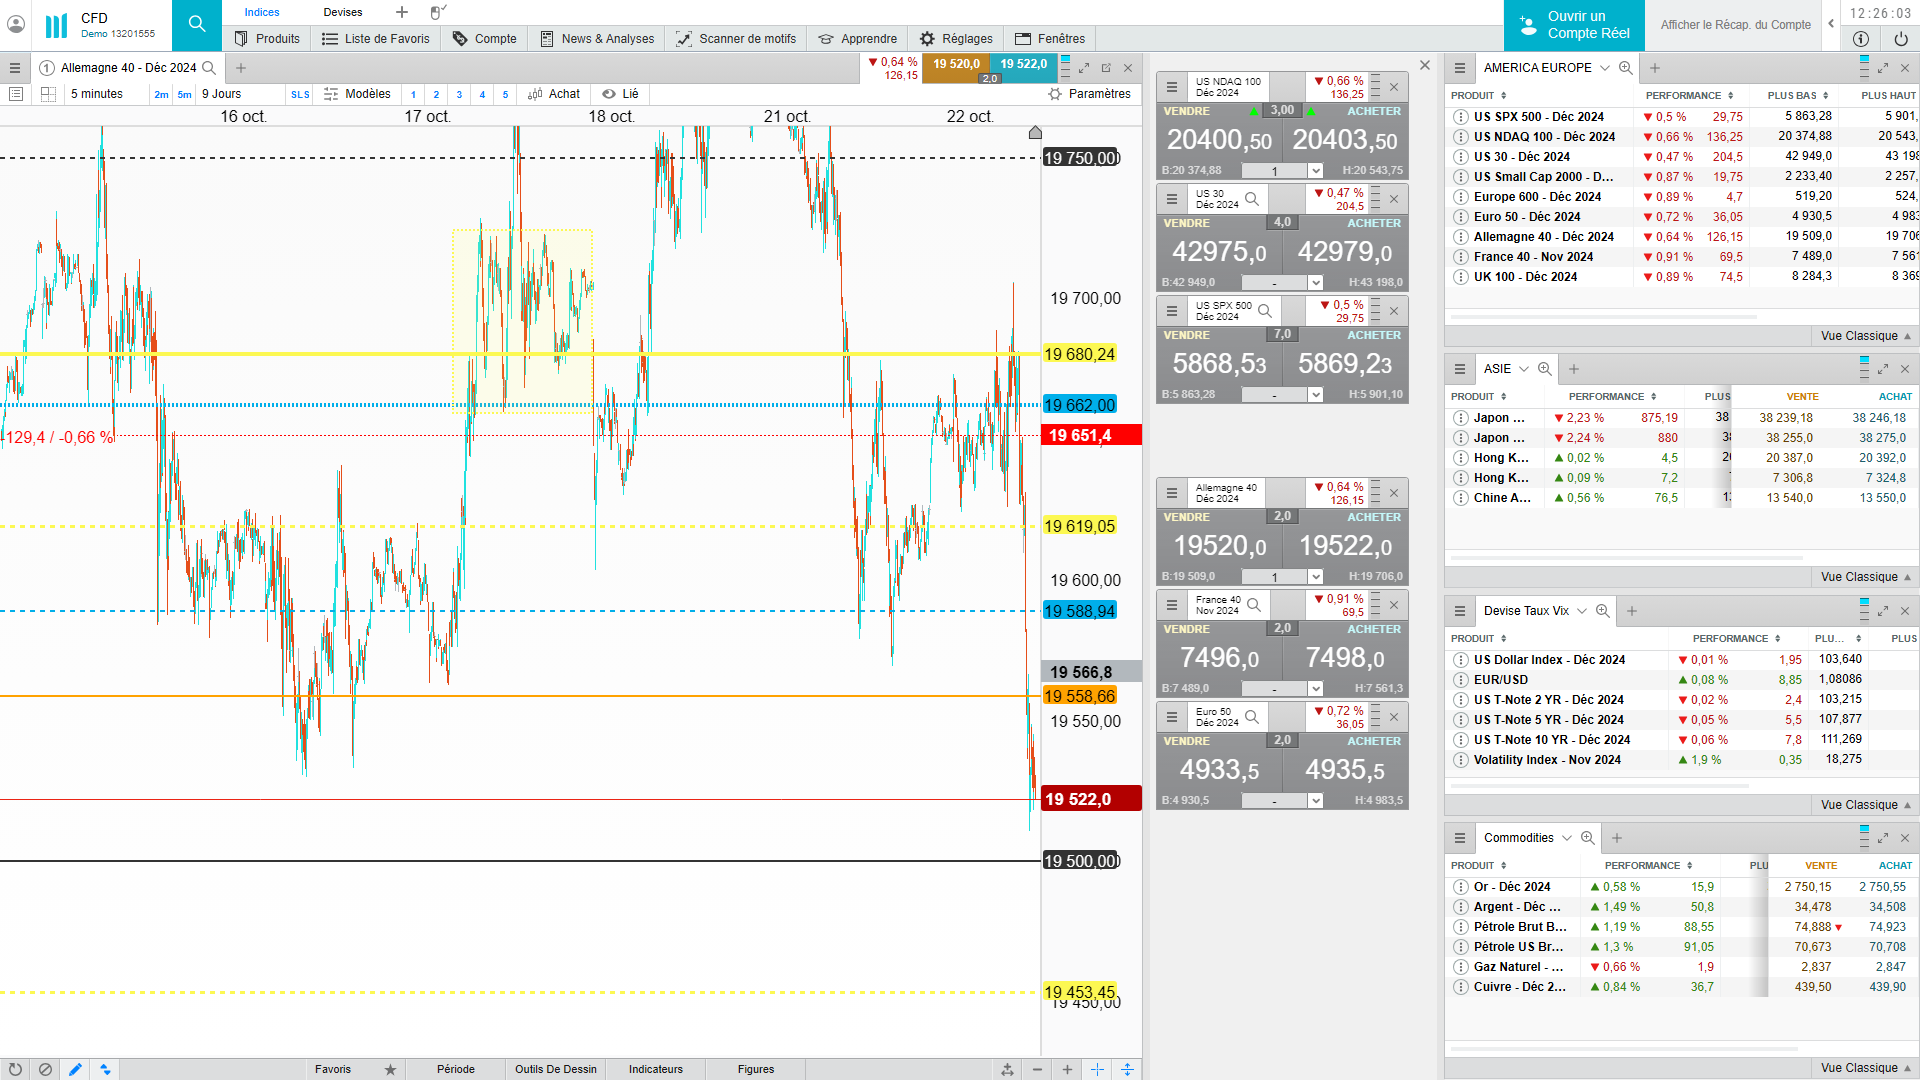Screen dimensions: 1920x1080
Task: Click Ouvrir un Compte Réel button
Action: pos(1574,25)
